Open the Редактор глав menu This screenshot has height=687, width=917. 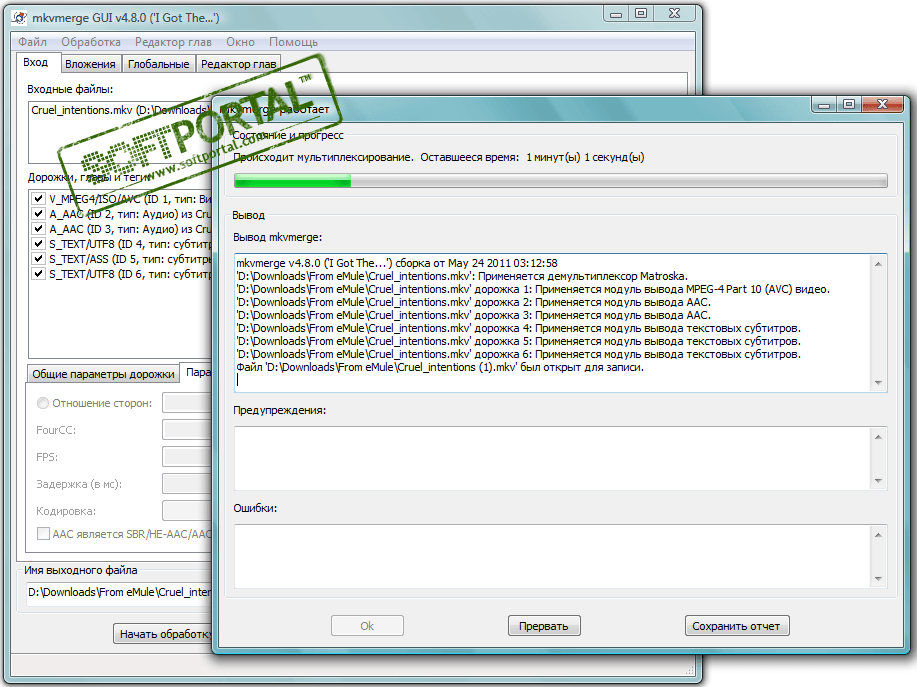pos(173,42)
